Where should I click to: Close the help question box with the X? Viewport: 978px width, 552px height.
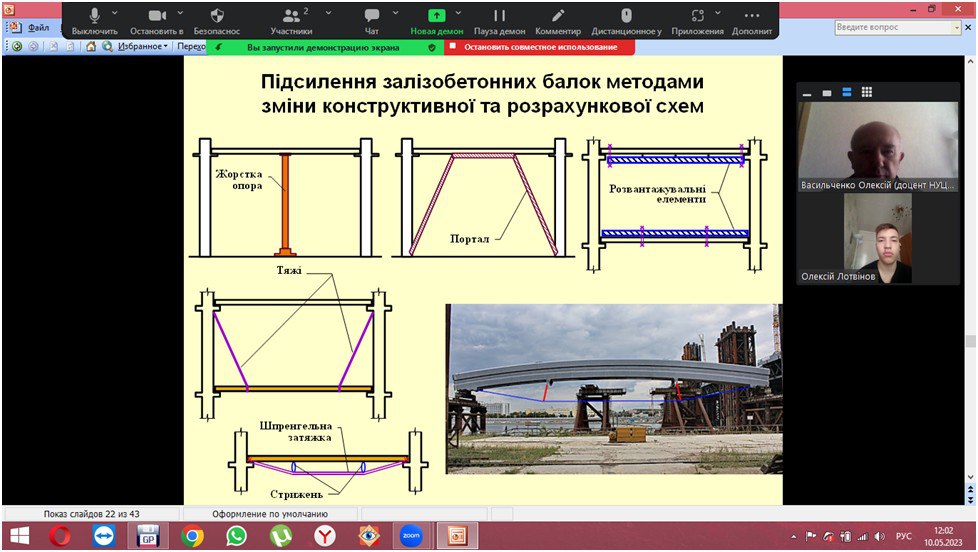[968, 27]
